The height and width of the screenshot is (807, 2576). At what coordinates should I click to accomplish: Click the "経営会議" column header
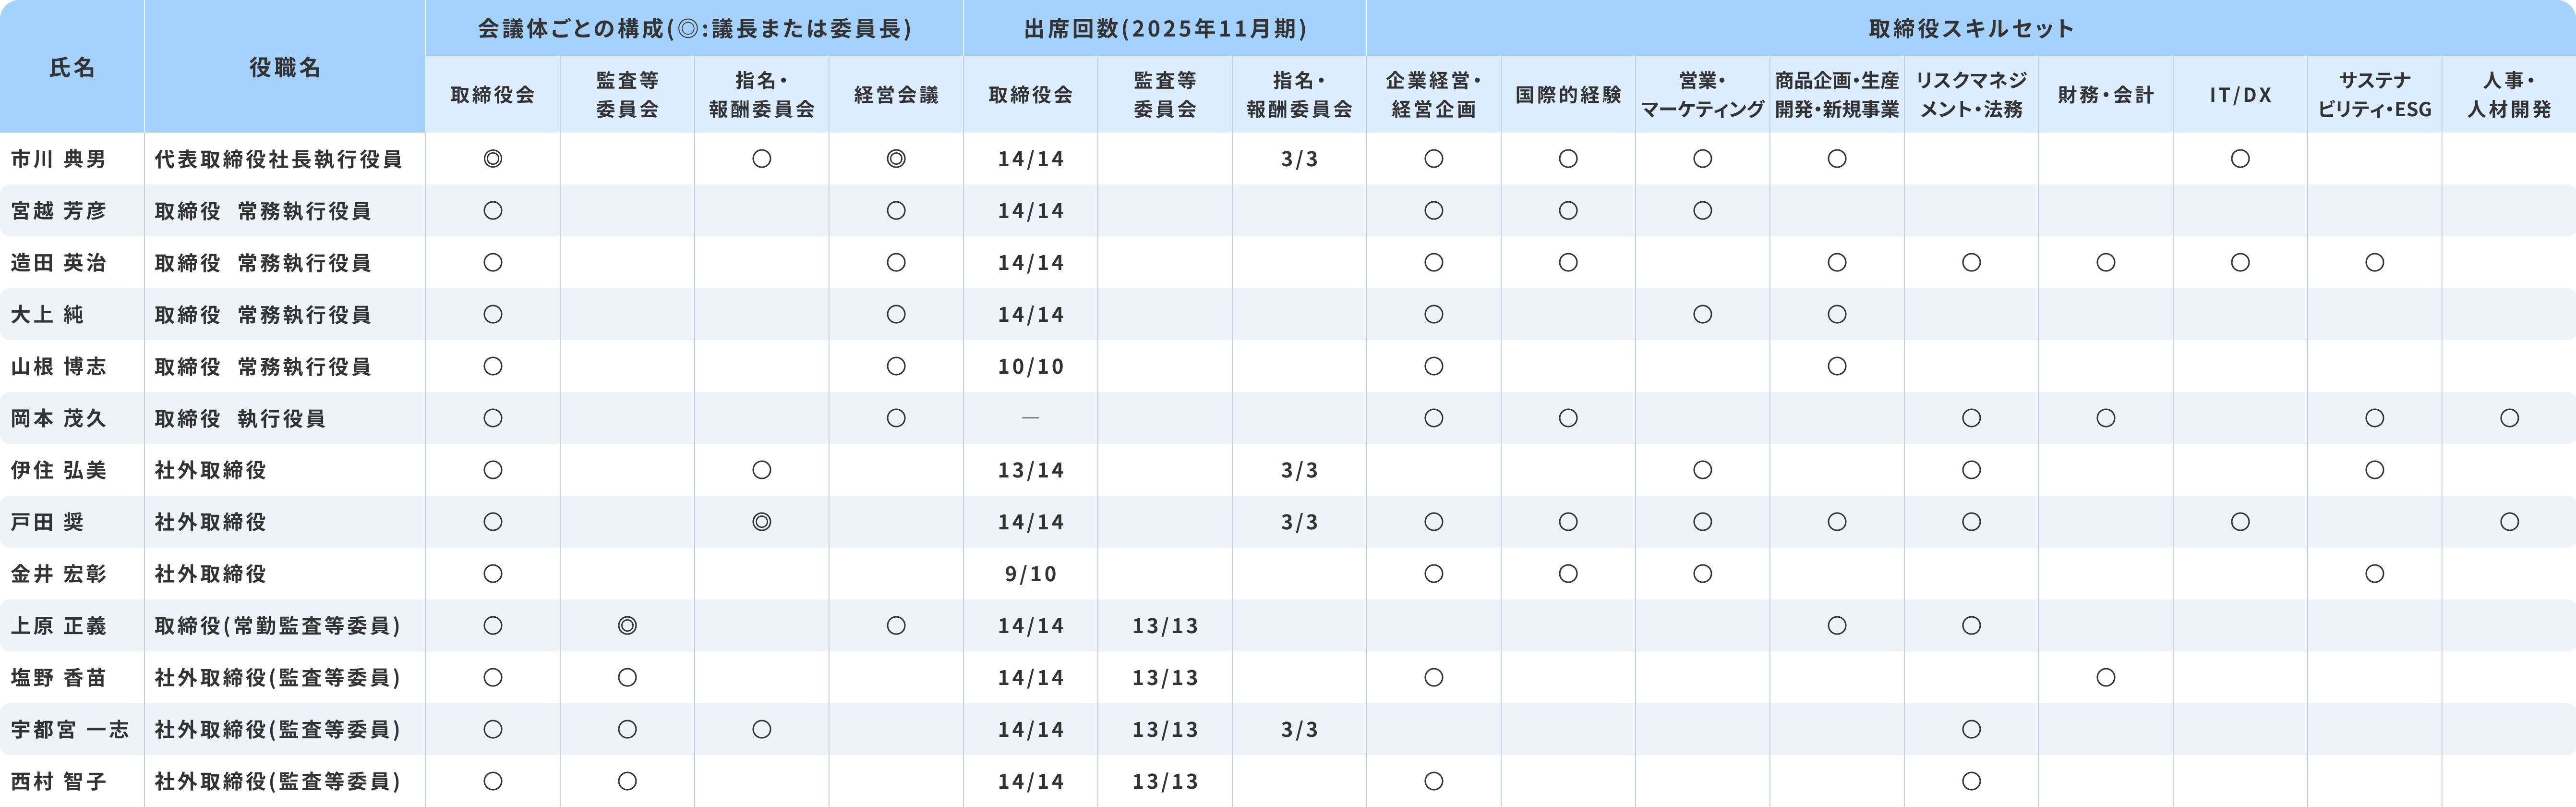tap(896, 95)
